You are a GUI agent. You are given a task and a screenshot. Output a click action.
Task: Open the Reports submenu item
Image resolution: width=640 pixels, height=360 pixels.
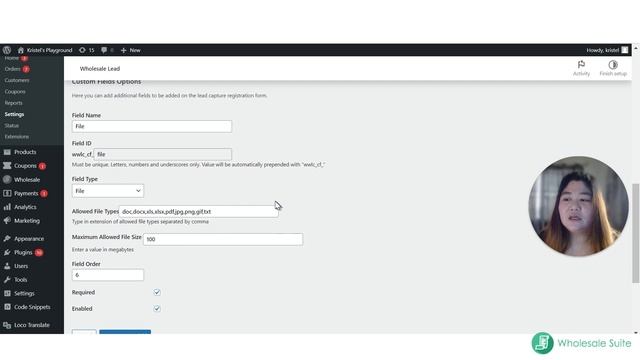tap(13, 103)
